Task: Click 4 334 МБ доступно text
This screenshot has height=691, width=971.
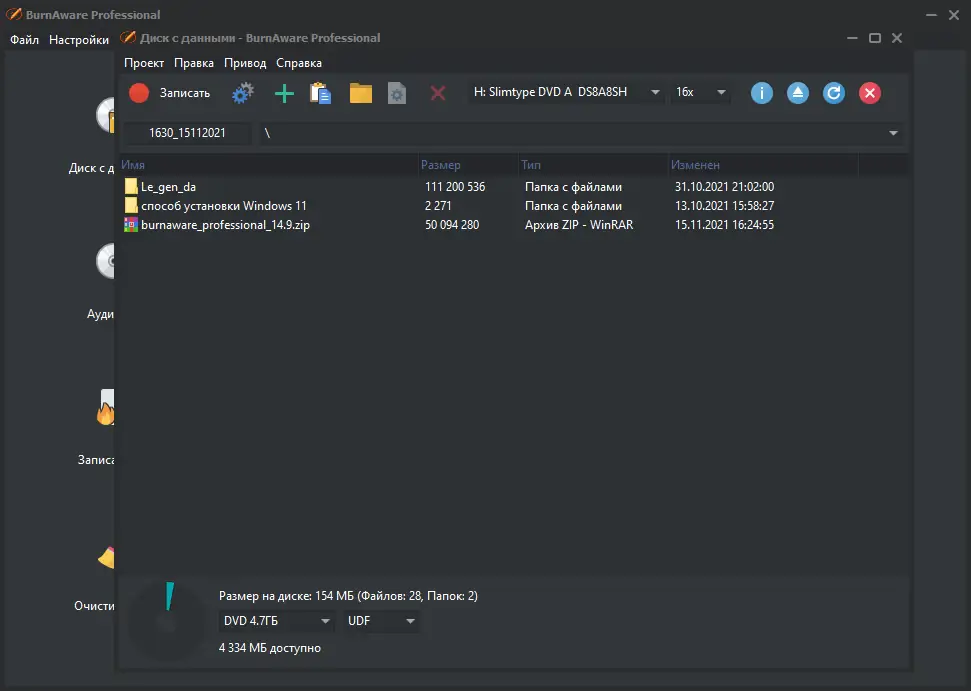Action: pos(270,648)
